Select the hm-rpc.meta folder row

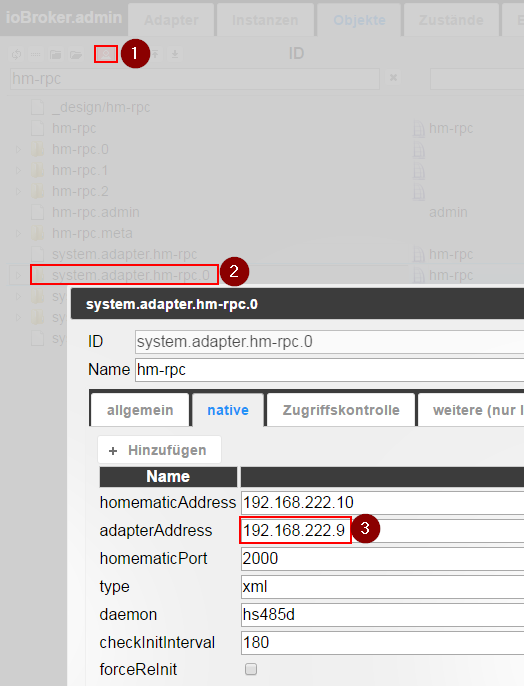point(92,233)
